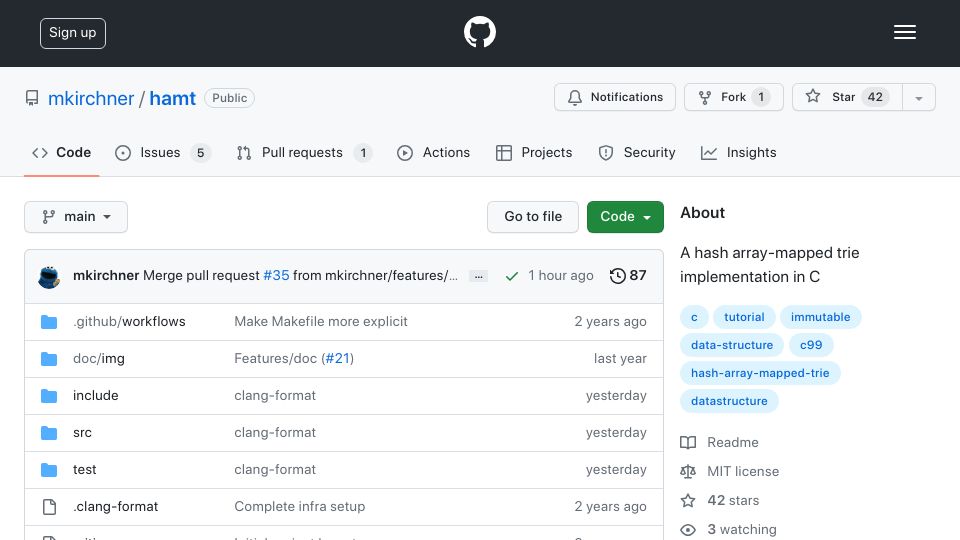960x540 pixels.
Task: Open the 87 commits history link
Action: pos(628,276)
